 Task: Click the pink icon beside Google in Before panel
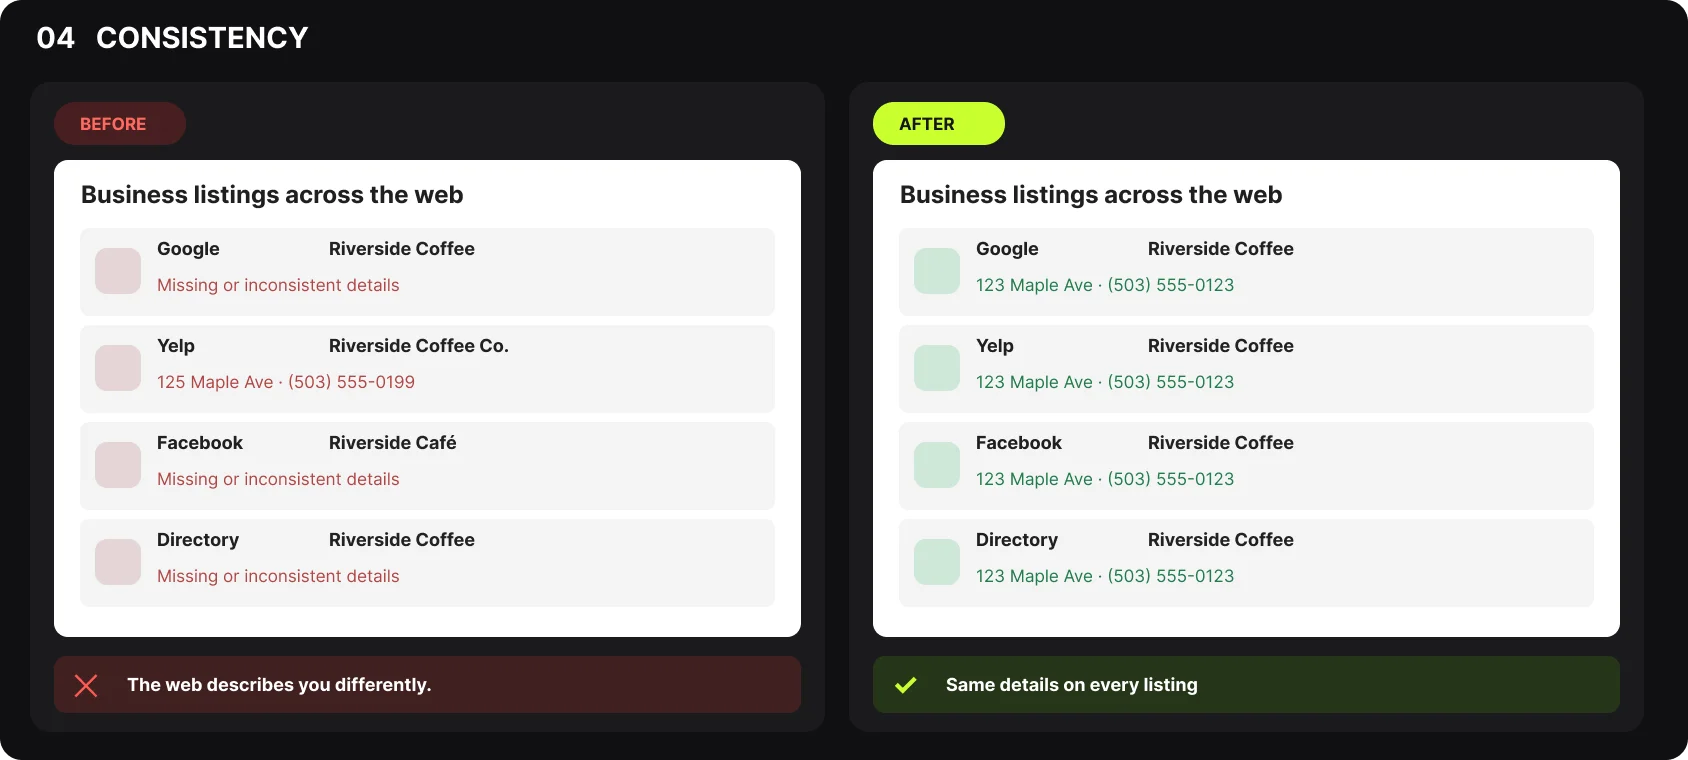click(x=118, y=271)
